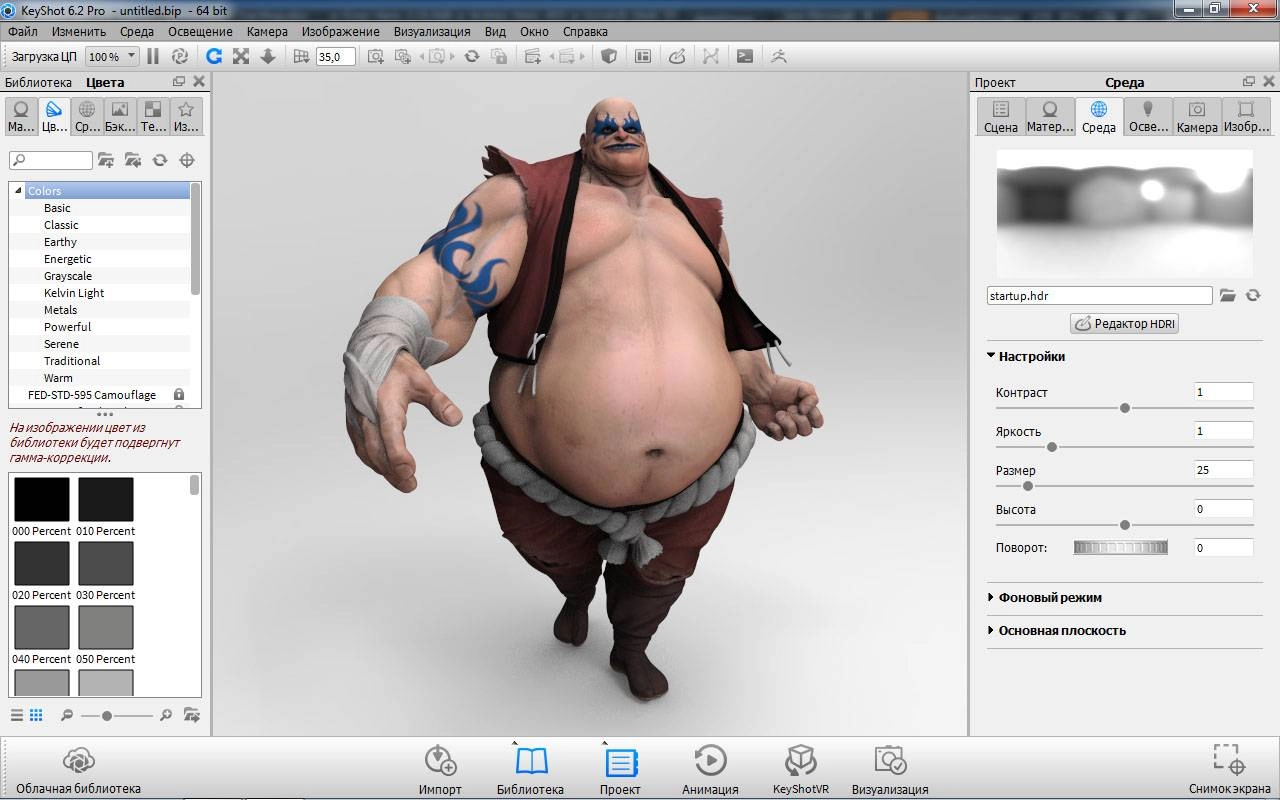This screenshot has width=1280, height=800.
Task: Open the Анимация timeline
Action: [x=710, y=770]
